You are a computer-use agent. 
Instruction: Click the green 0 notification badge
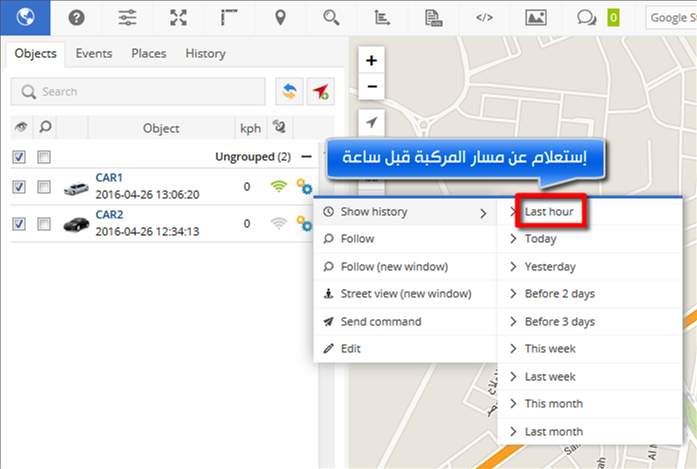pyautogui.click(x=613, y=18)
